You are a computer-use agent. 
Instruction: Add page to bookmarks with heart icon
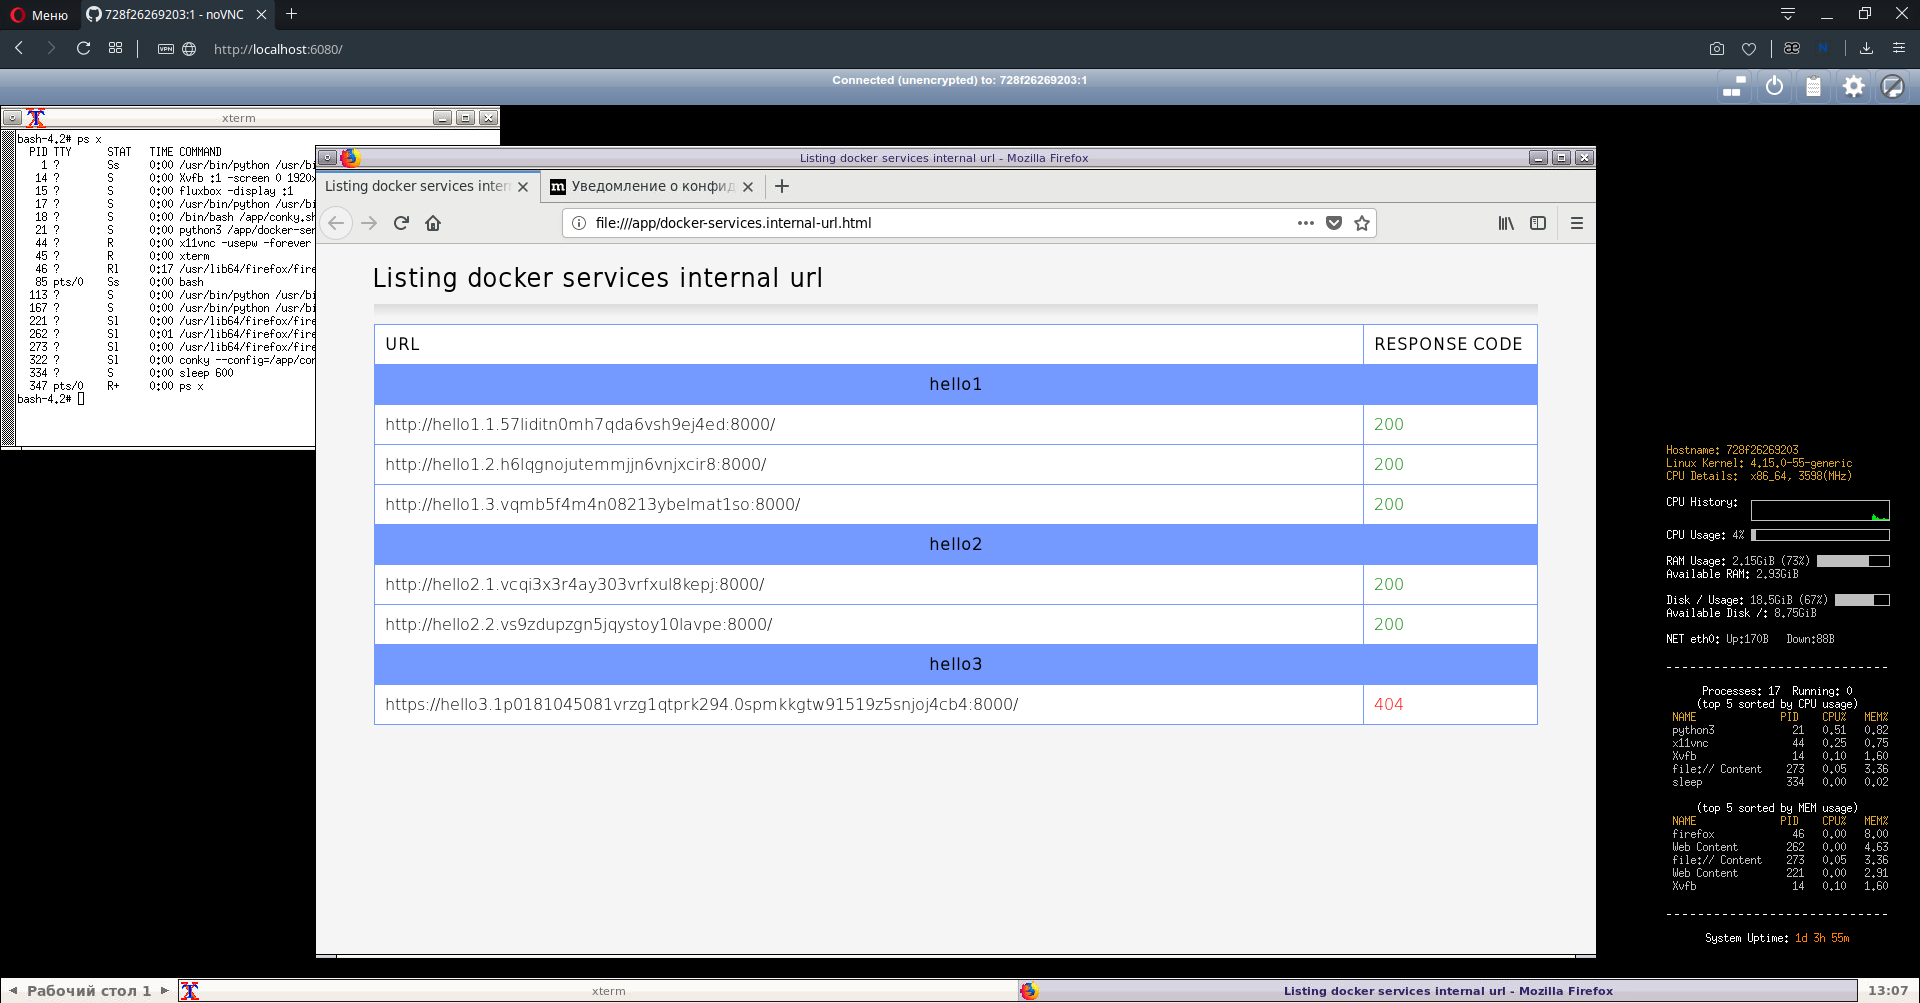pyautogui.click(x=1749, y=48)
